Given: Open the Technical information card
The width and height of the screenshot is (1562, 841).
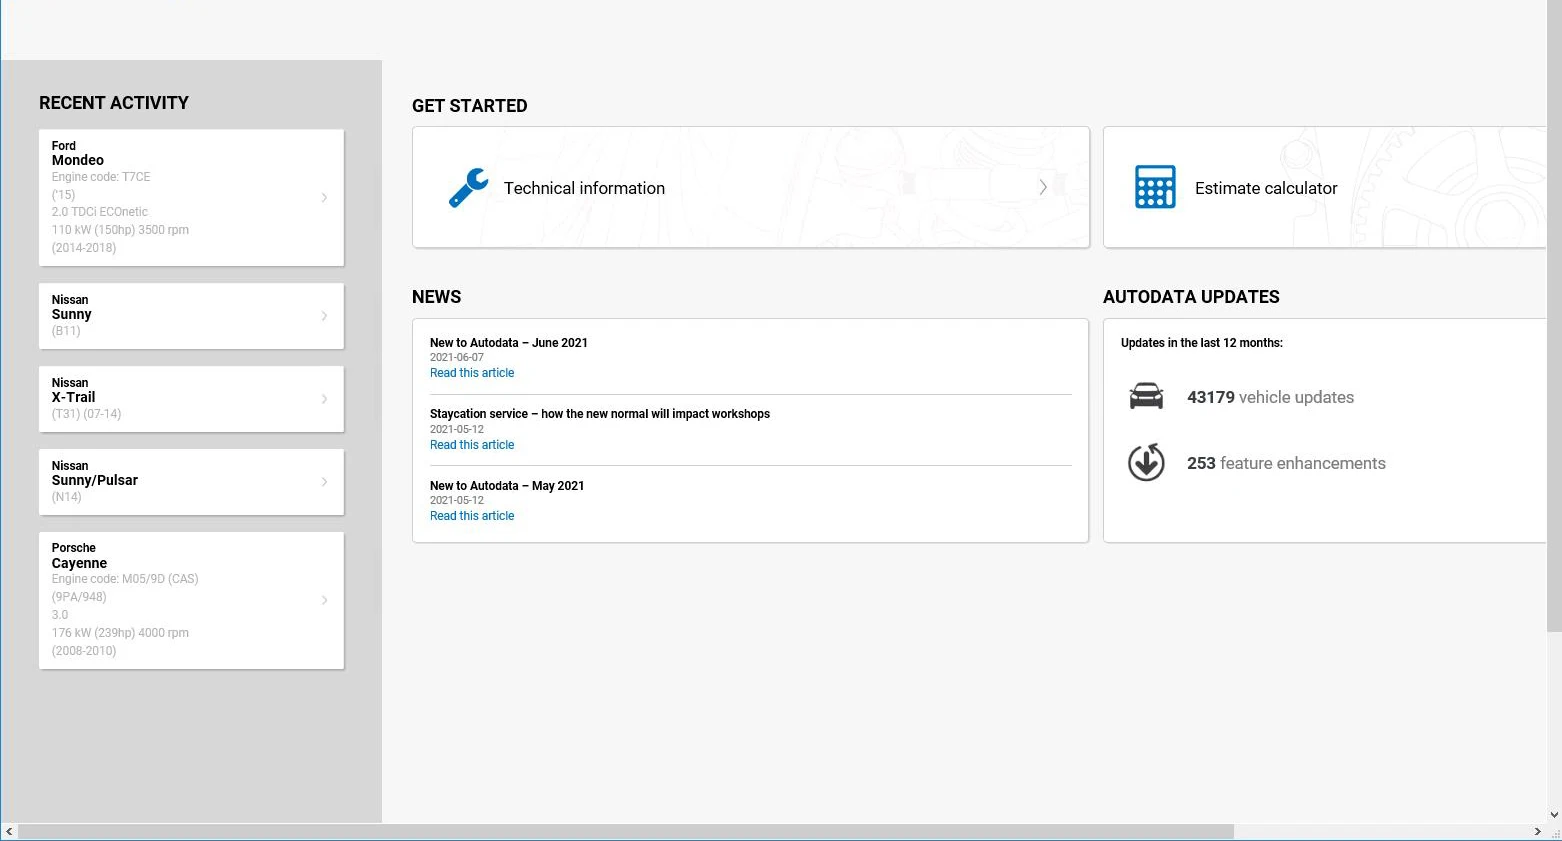Looking at the screenshot, I should [x=751, y=187].
